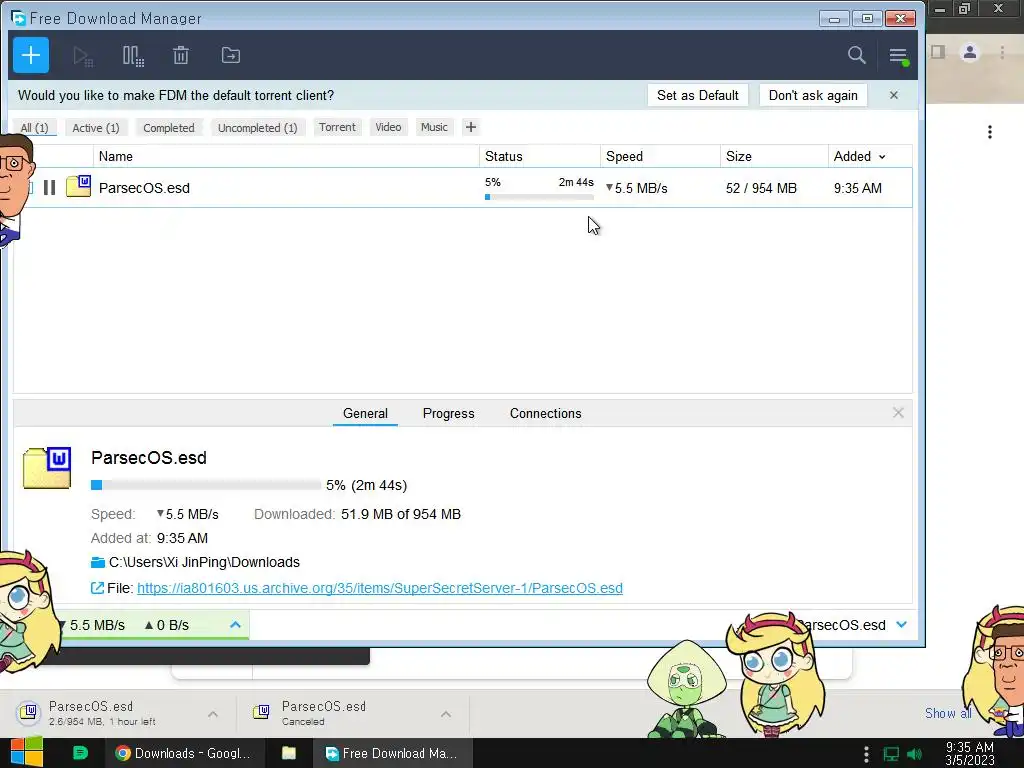Select the All (1) filter tab
Image resolution: width=1024 pixels, height=768 pixels.
click(x=35, y=127)
